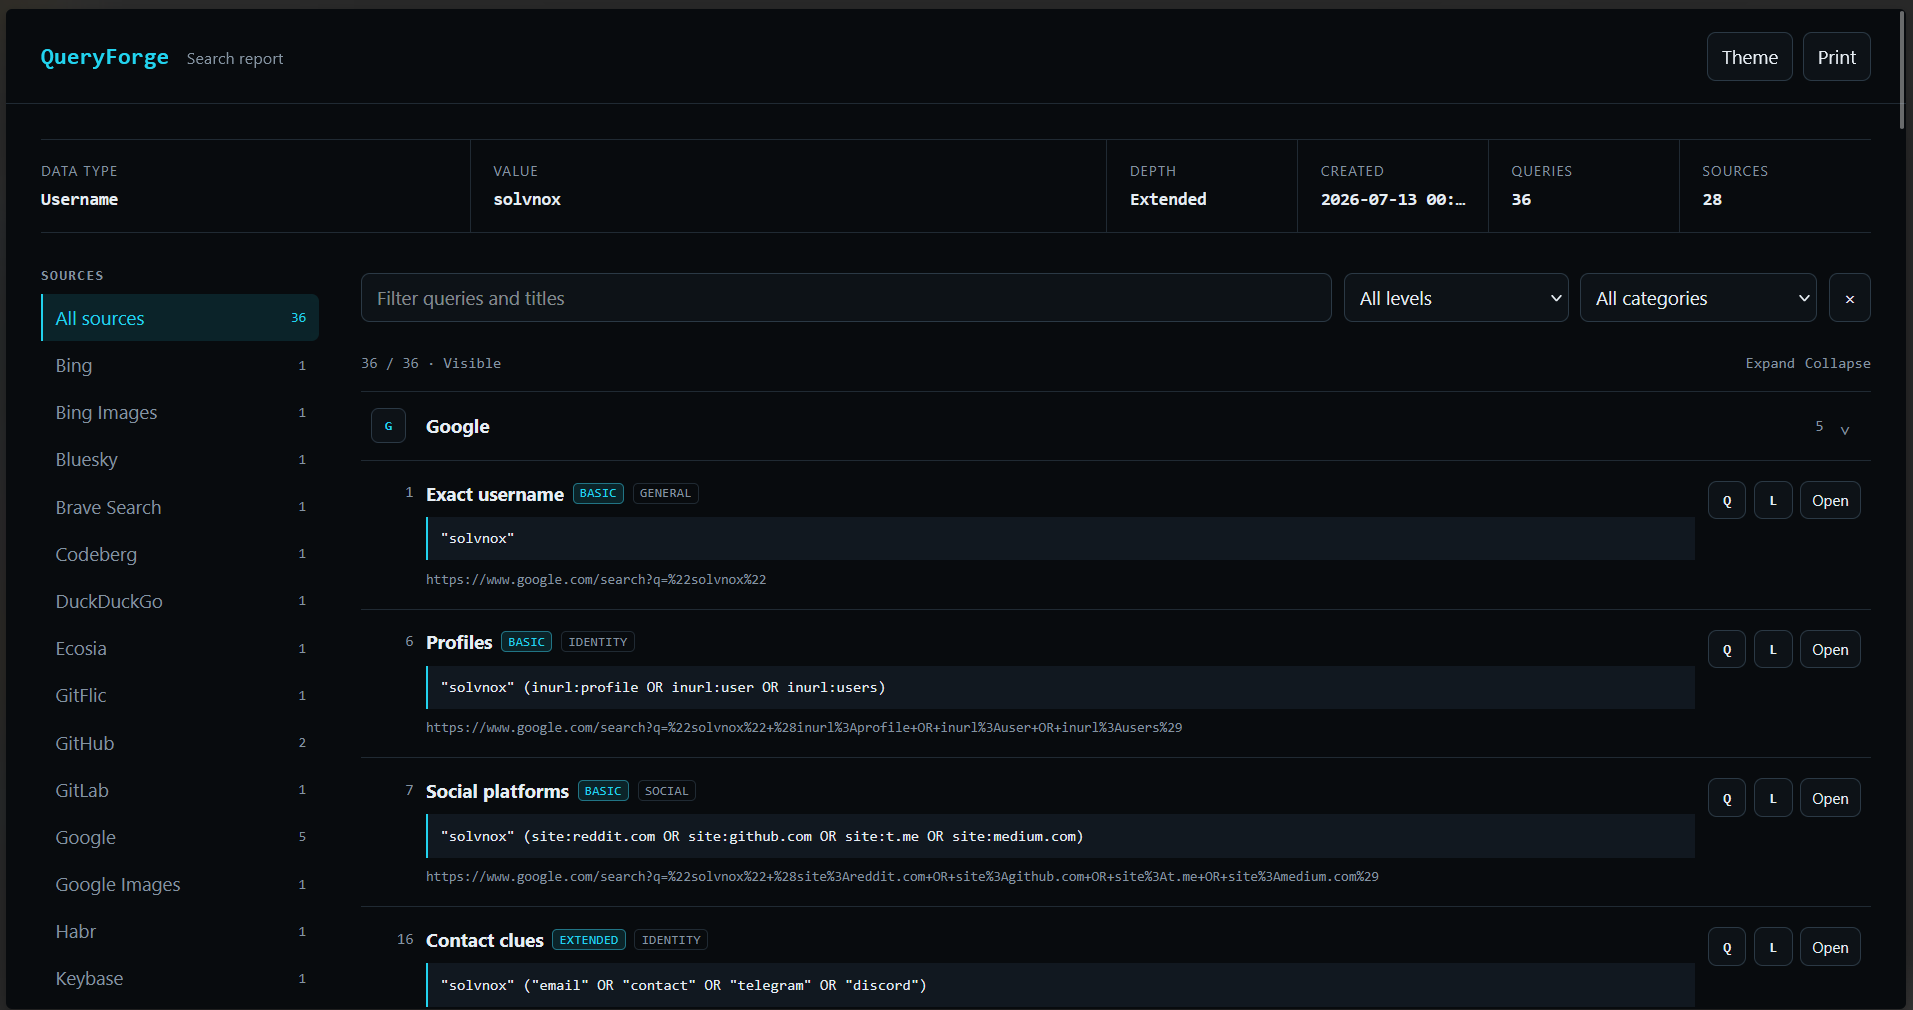Click the Created date value
Viewport: 1913px width, 1010px height.
[1393, 199]
